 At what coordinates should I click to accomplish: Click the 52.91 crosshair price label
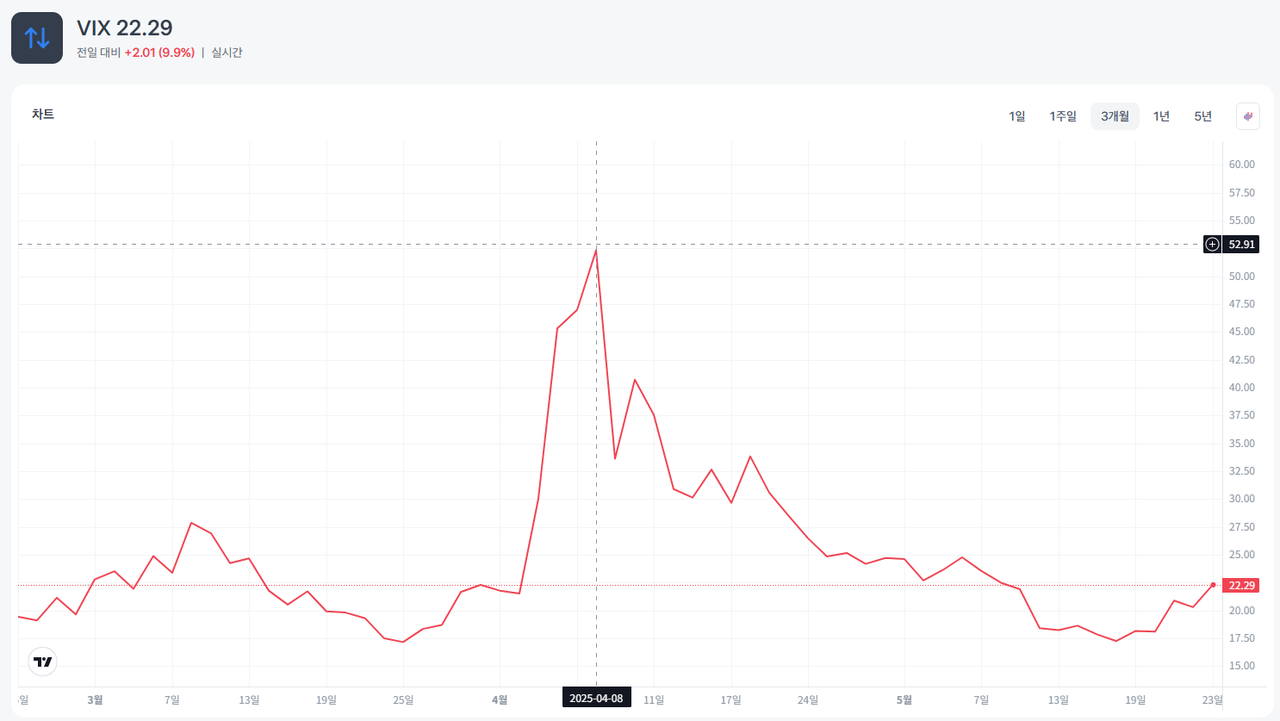[1242, 244]
